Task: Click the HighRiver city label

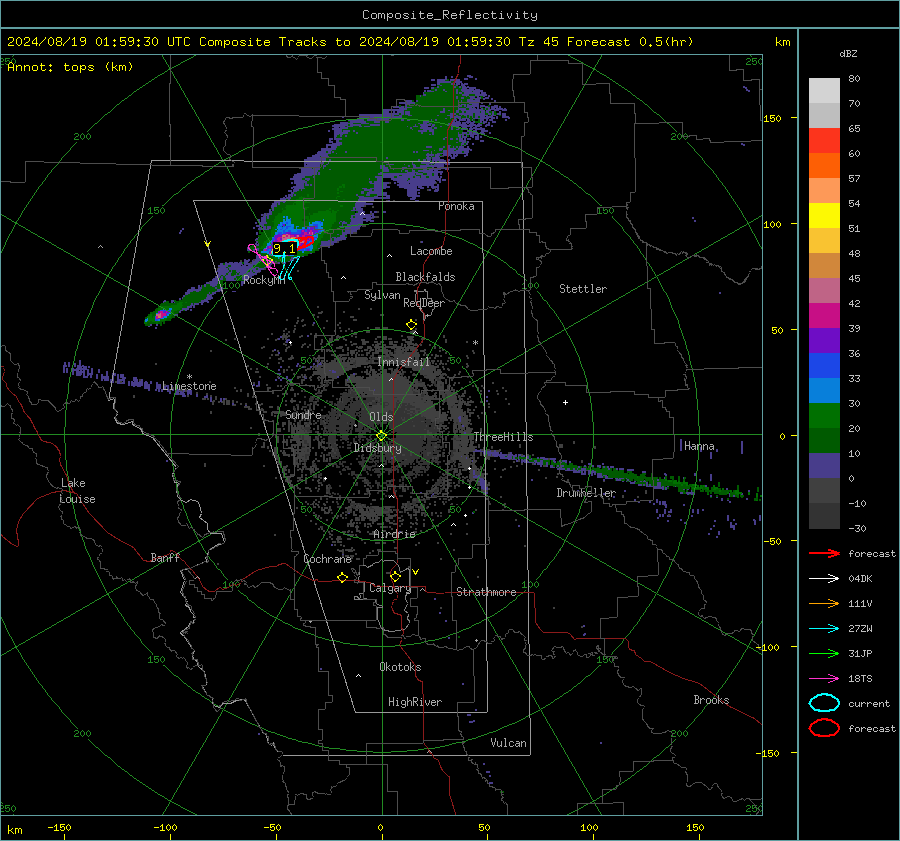Action: pos(415,702)
